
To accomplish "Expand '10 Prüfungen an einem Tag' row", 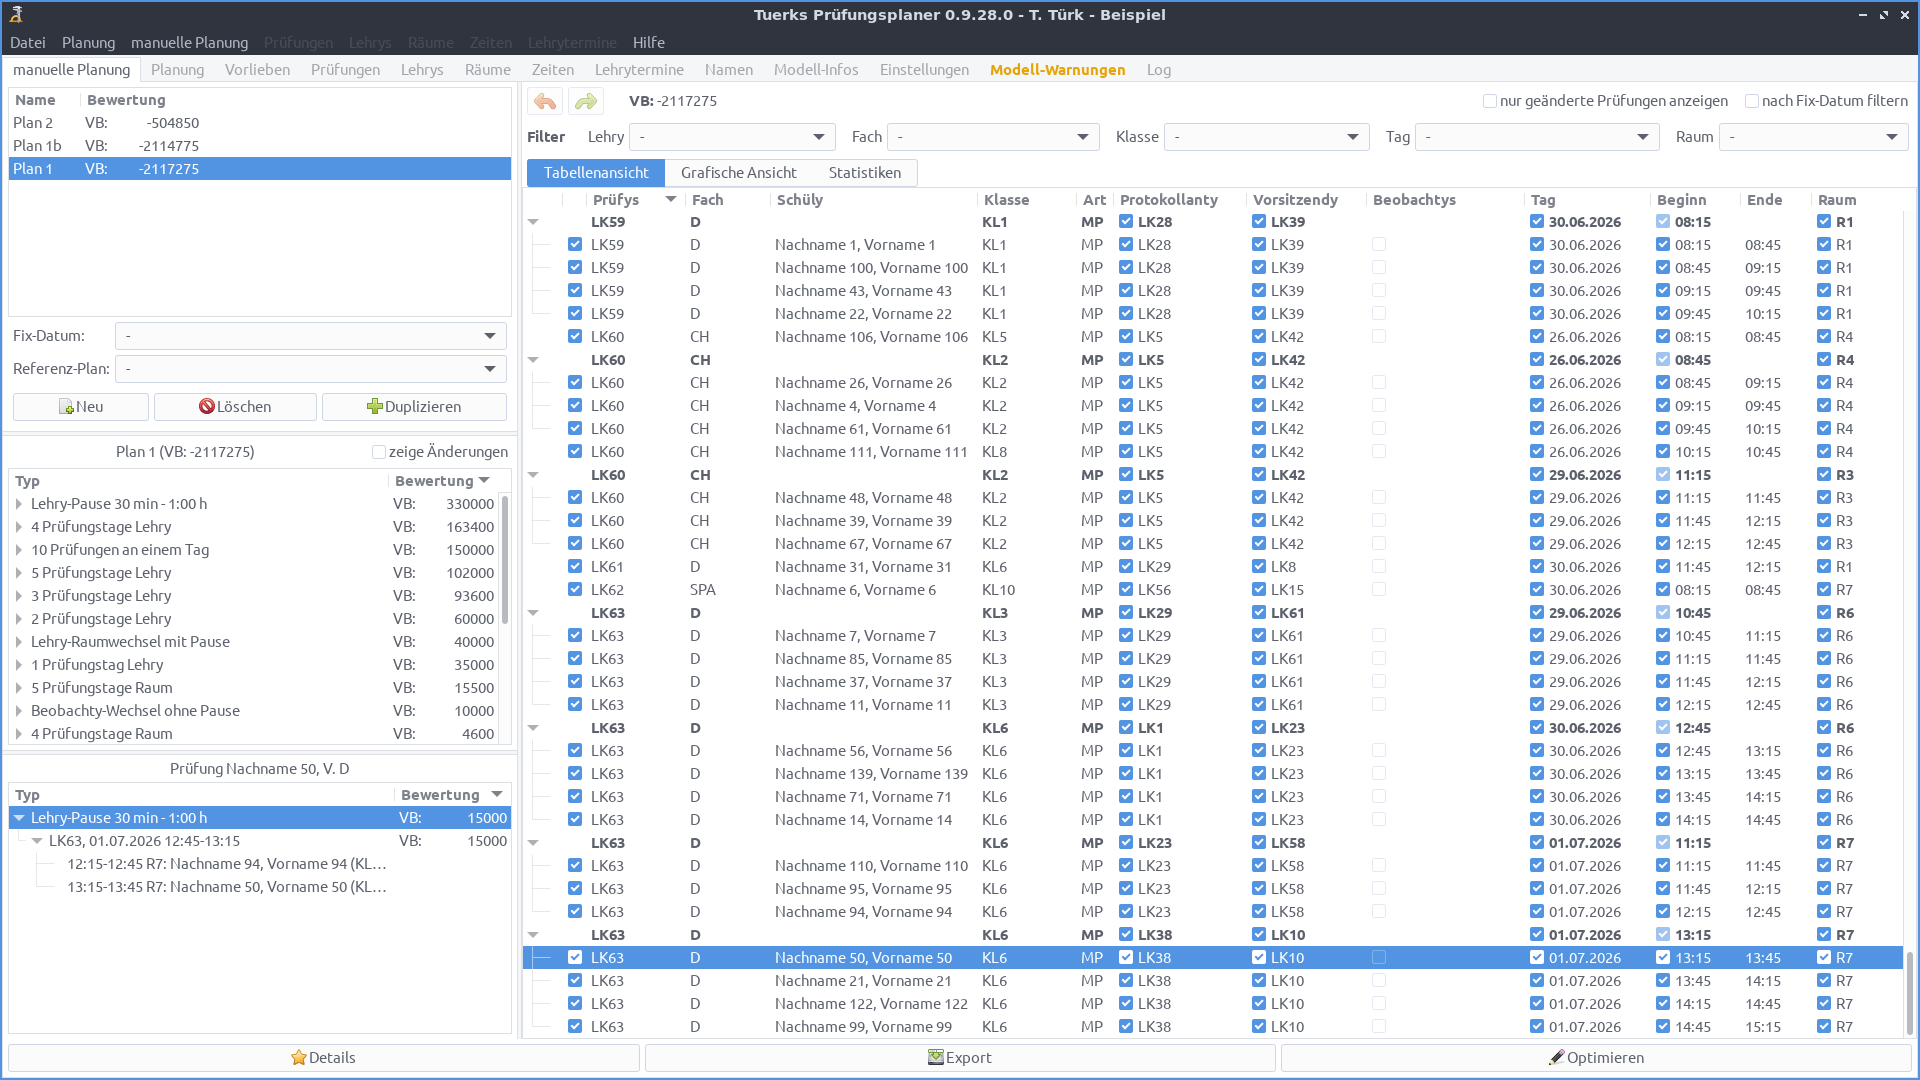I will tap(19, 550).
